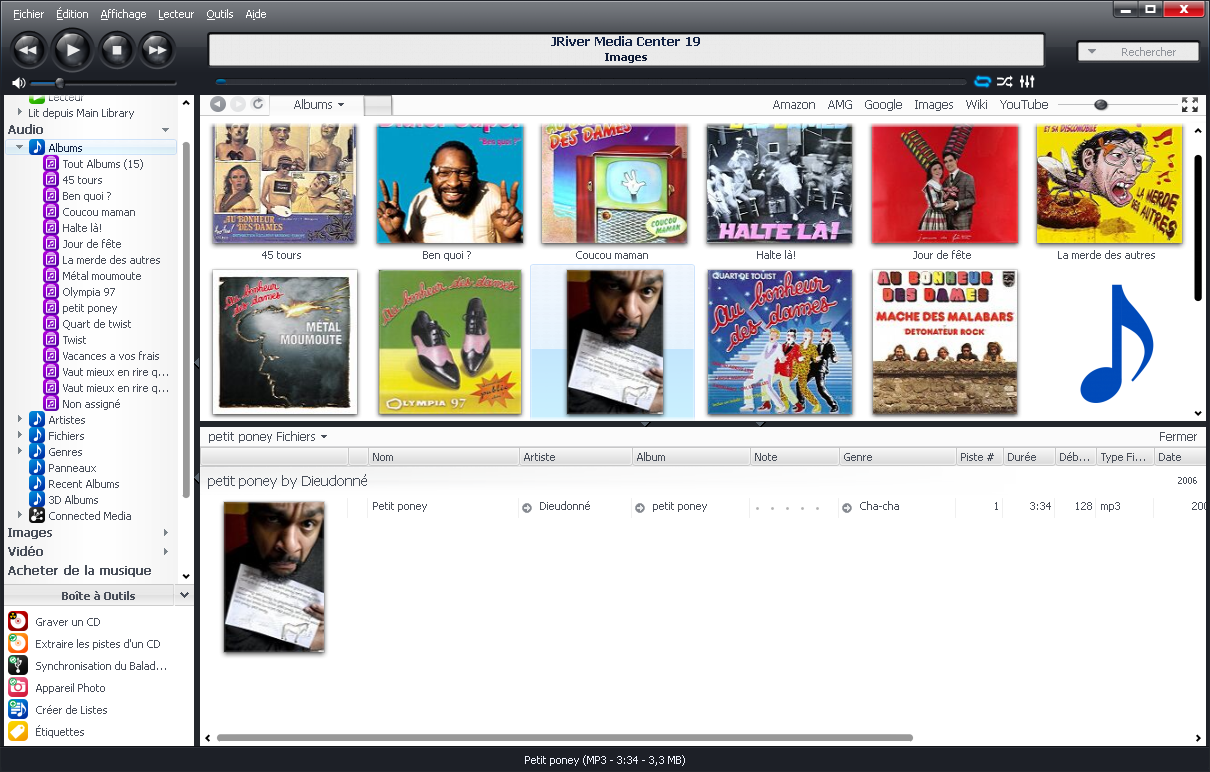Click the Google link
The height and width of the screenshot is (772, 1210).
click(x=883, y=104)
